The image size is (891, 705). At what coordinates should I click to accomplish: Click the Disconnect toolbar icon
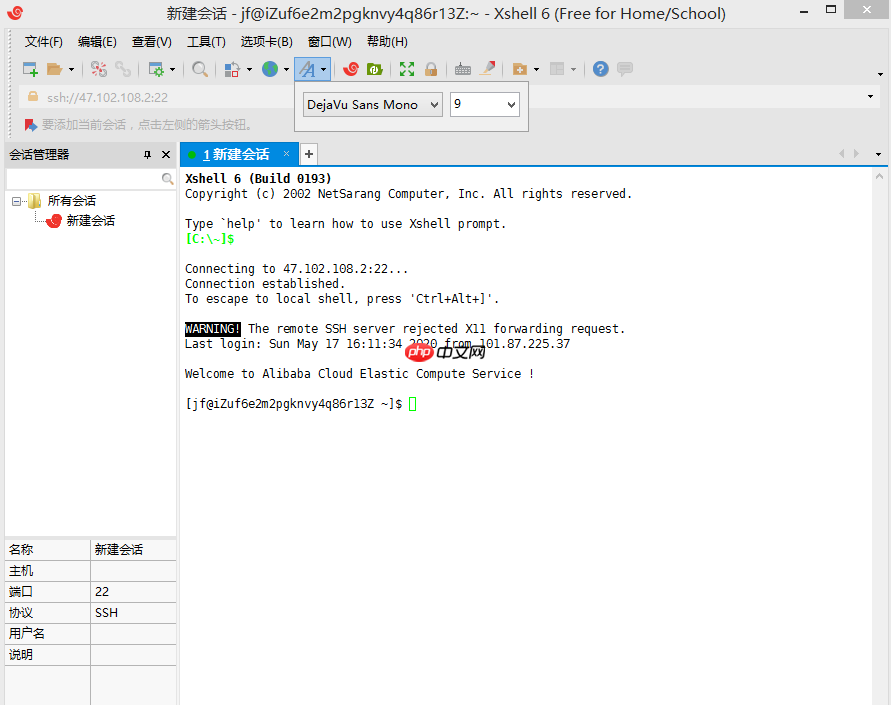[x=99, y=69]
